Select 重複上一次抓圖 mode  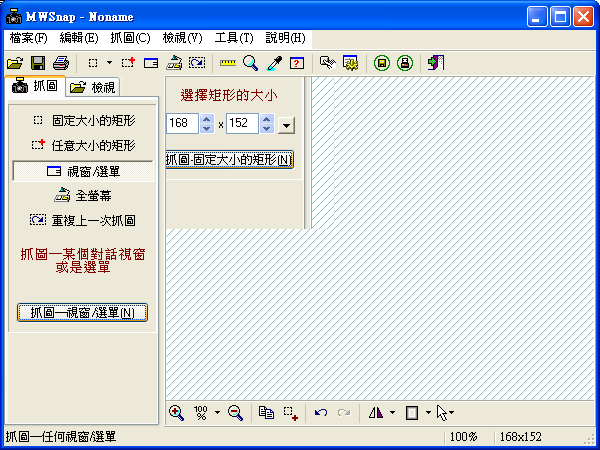point(83,220)
